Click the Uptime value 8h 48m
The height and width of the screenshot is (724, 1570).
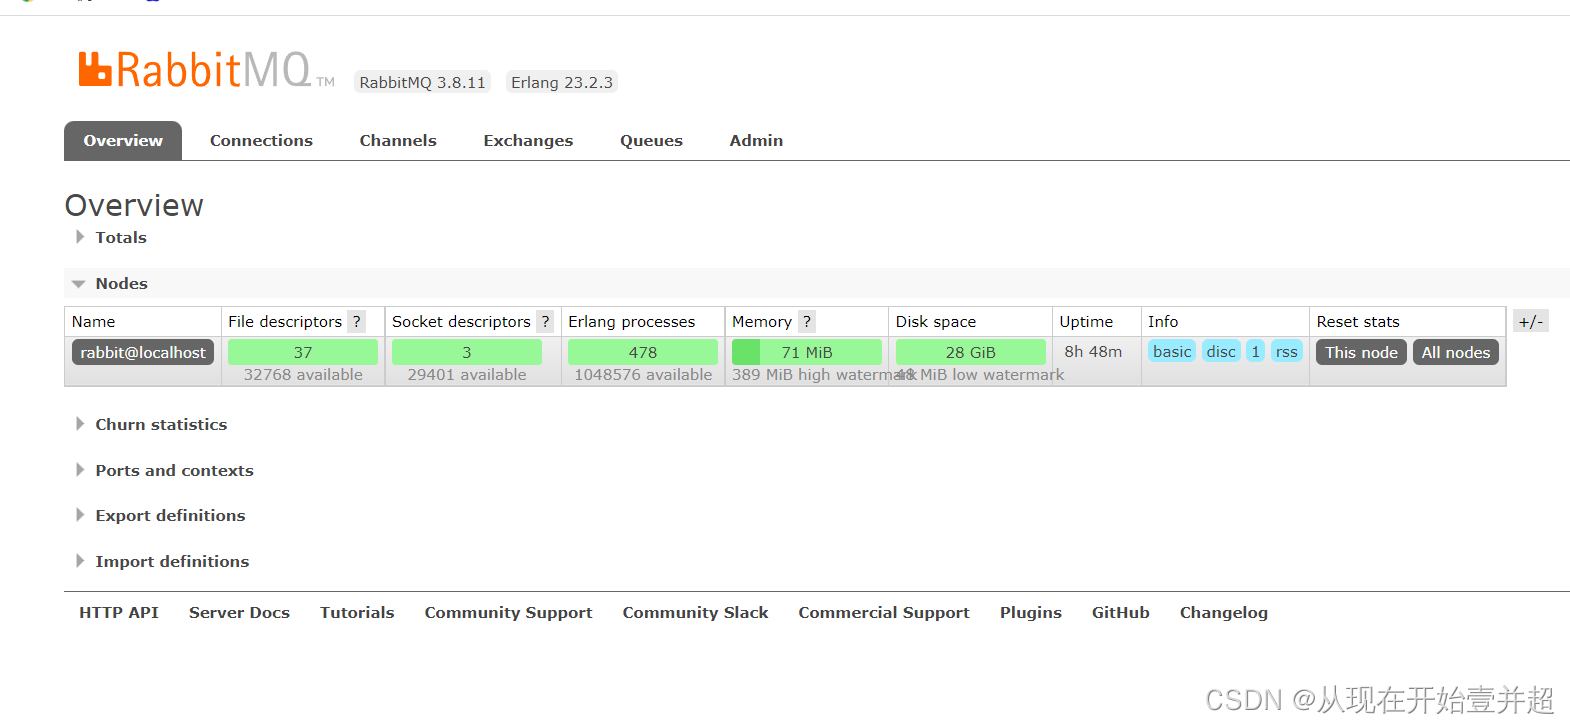(1093, 351)
